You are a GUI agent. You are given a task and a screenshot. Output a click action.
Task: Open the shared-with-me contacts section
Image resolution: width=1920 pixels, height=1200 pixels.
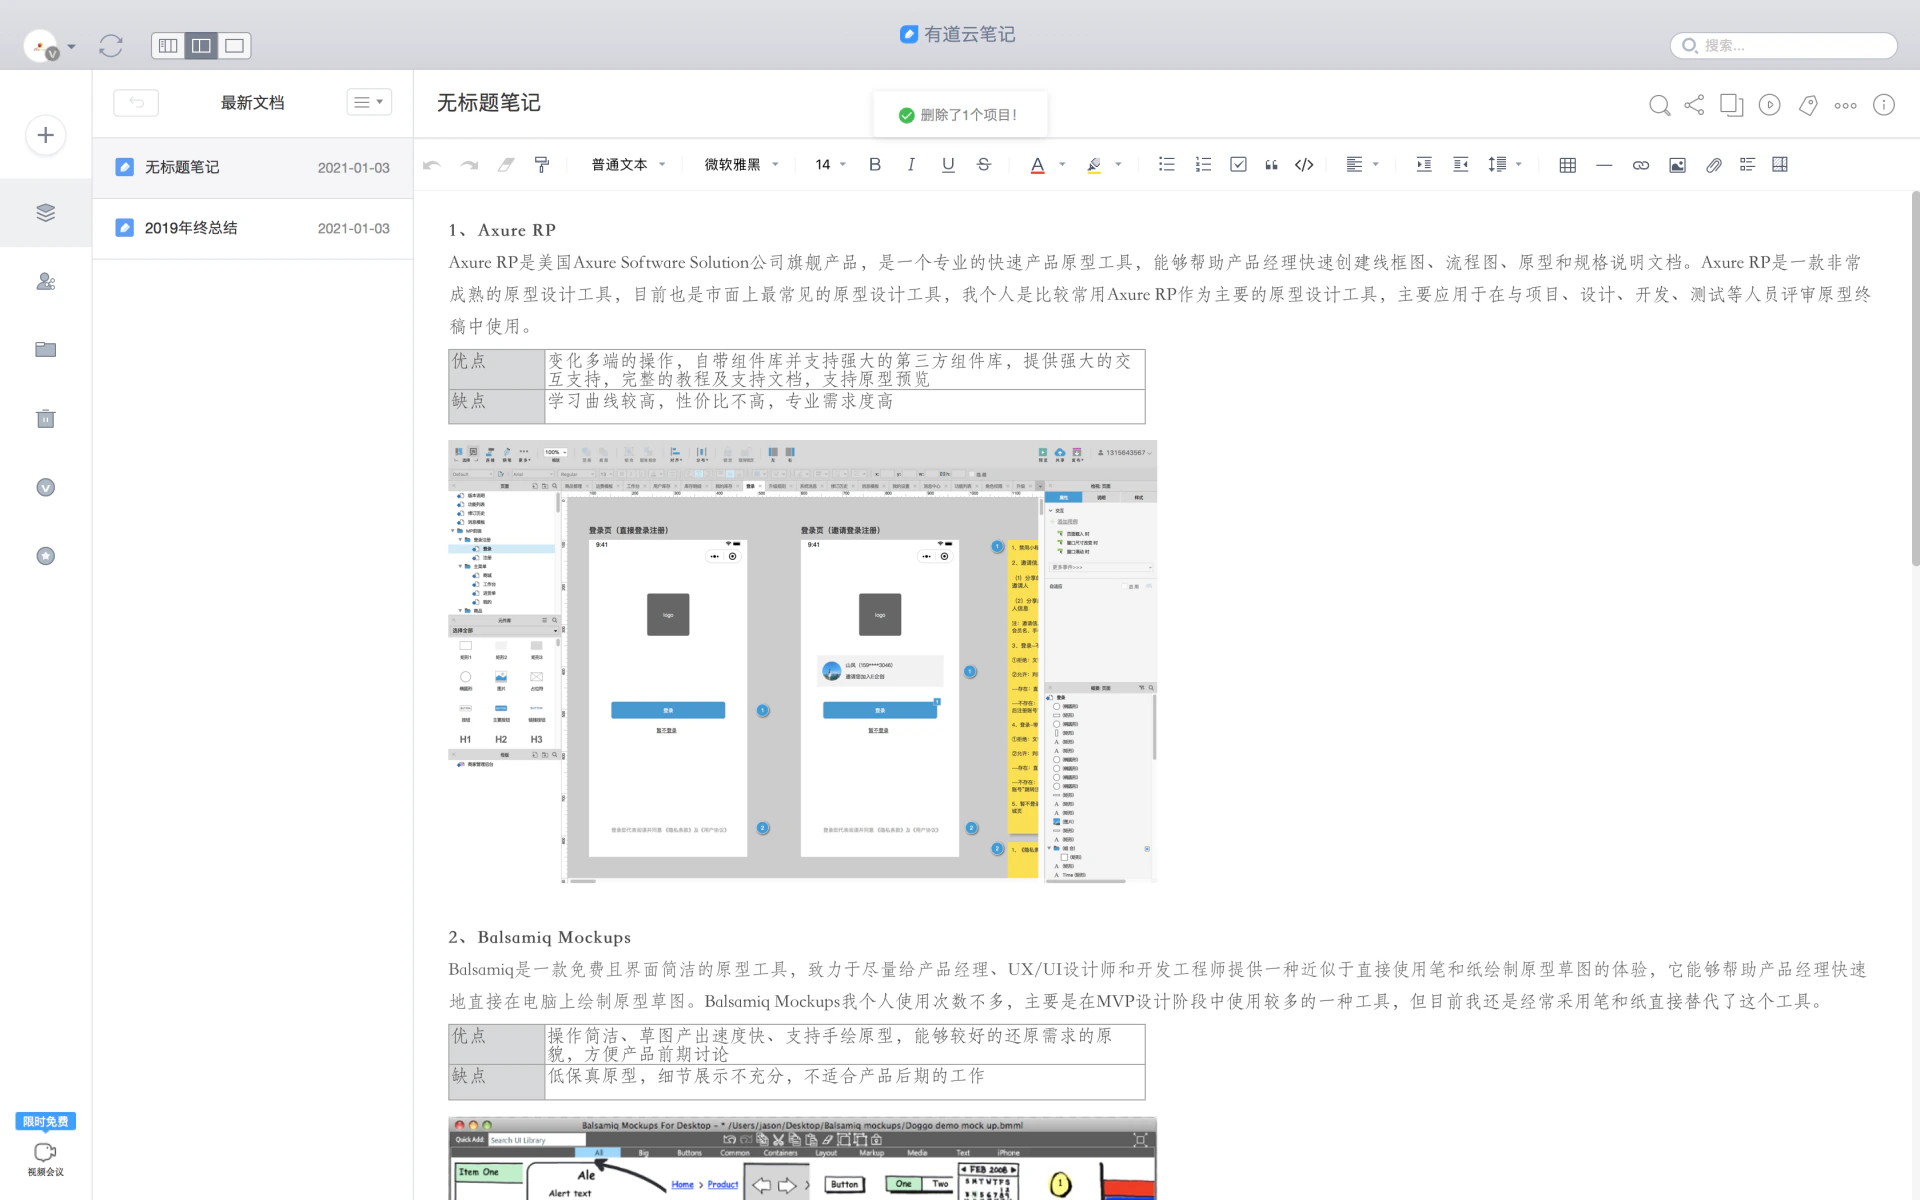click(46, 282)
